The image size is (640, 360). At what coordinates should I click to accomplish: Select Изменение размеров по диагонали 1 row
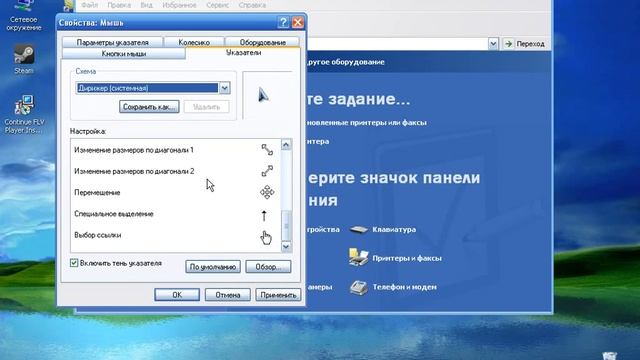pos(176,150)
